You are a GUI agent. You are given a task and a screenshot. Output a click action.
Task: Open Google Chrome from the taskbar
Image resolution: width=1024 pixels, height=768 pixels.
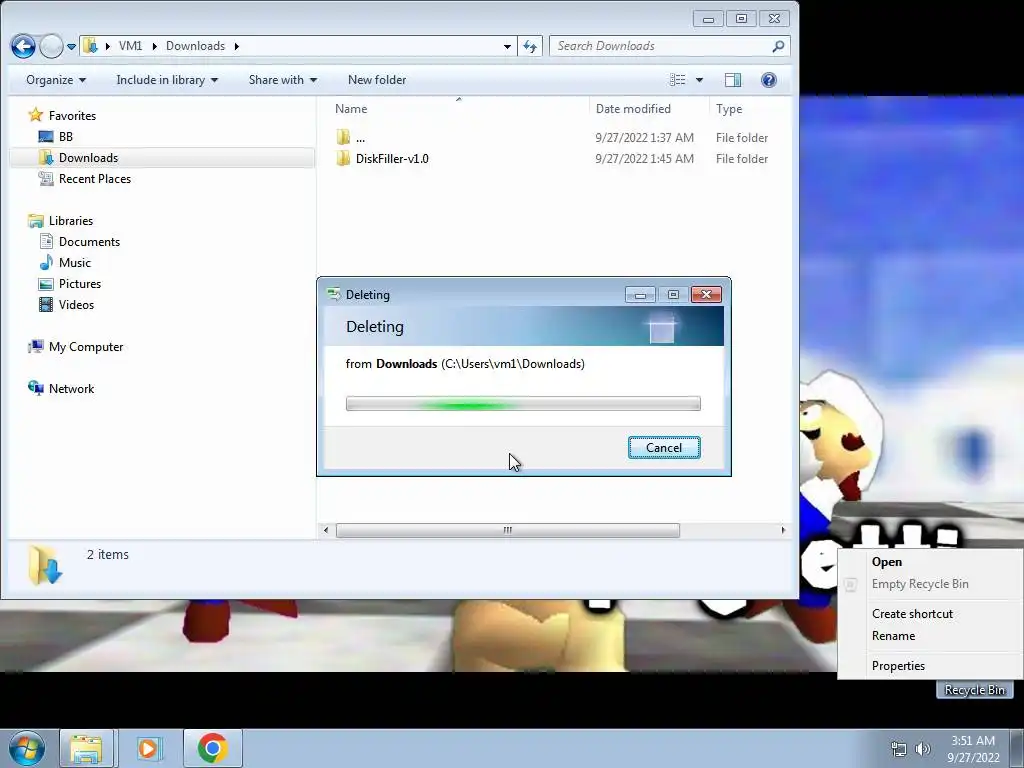click(212, 748)
